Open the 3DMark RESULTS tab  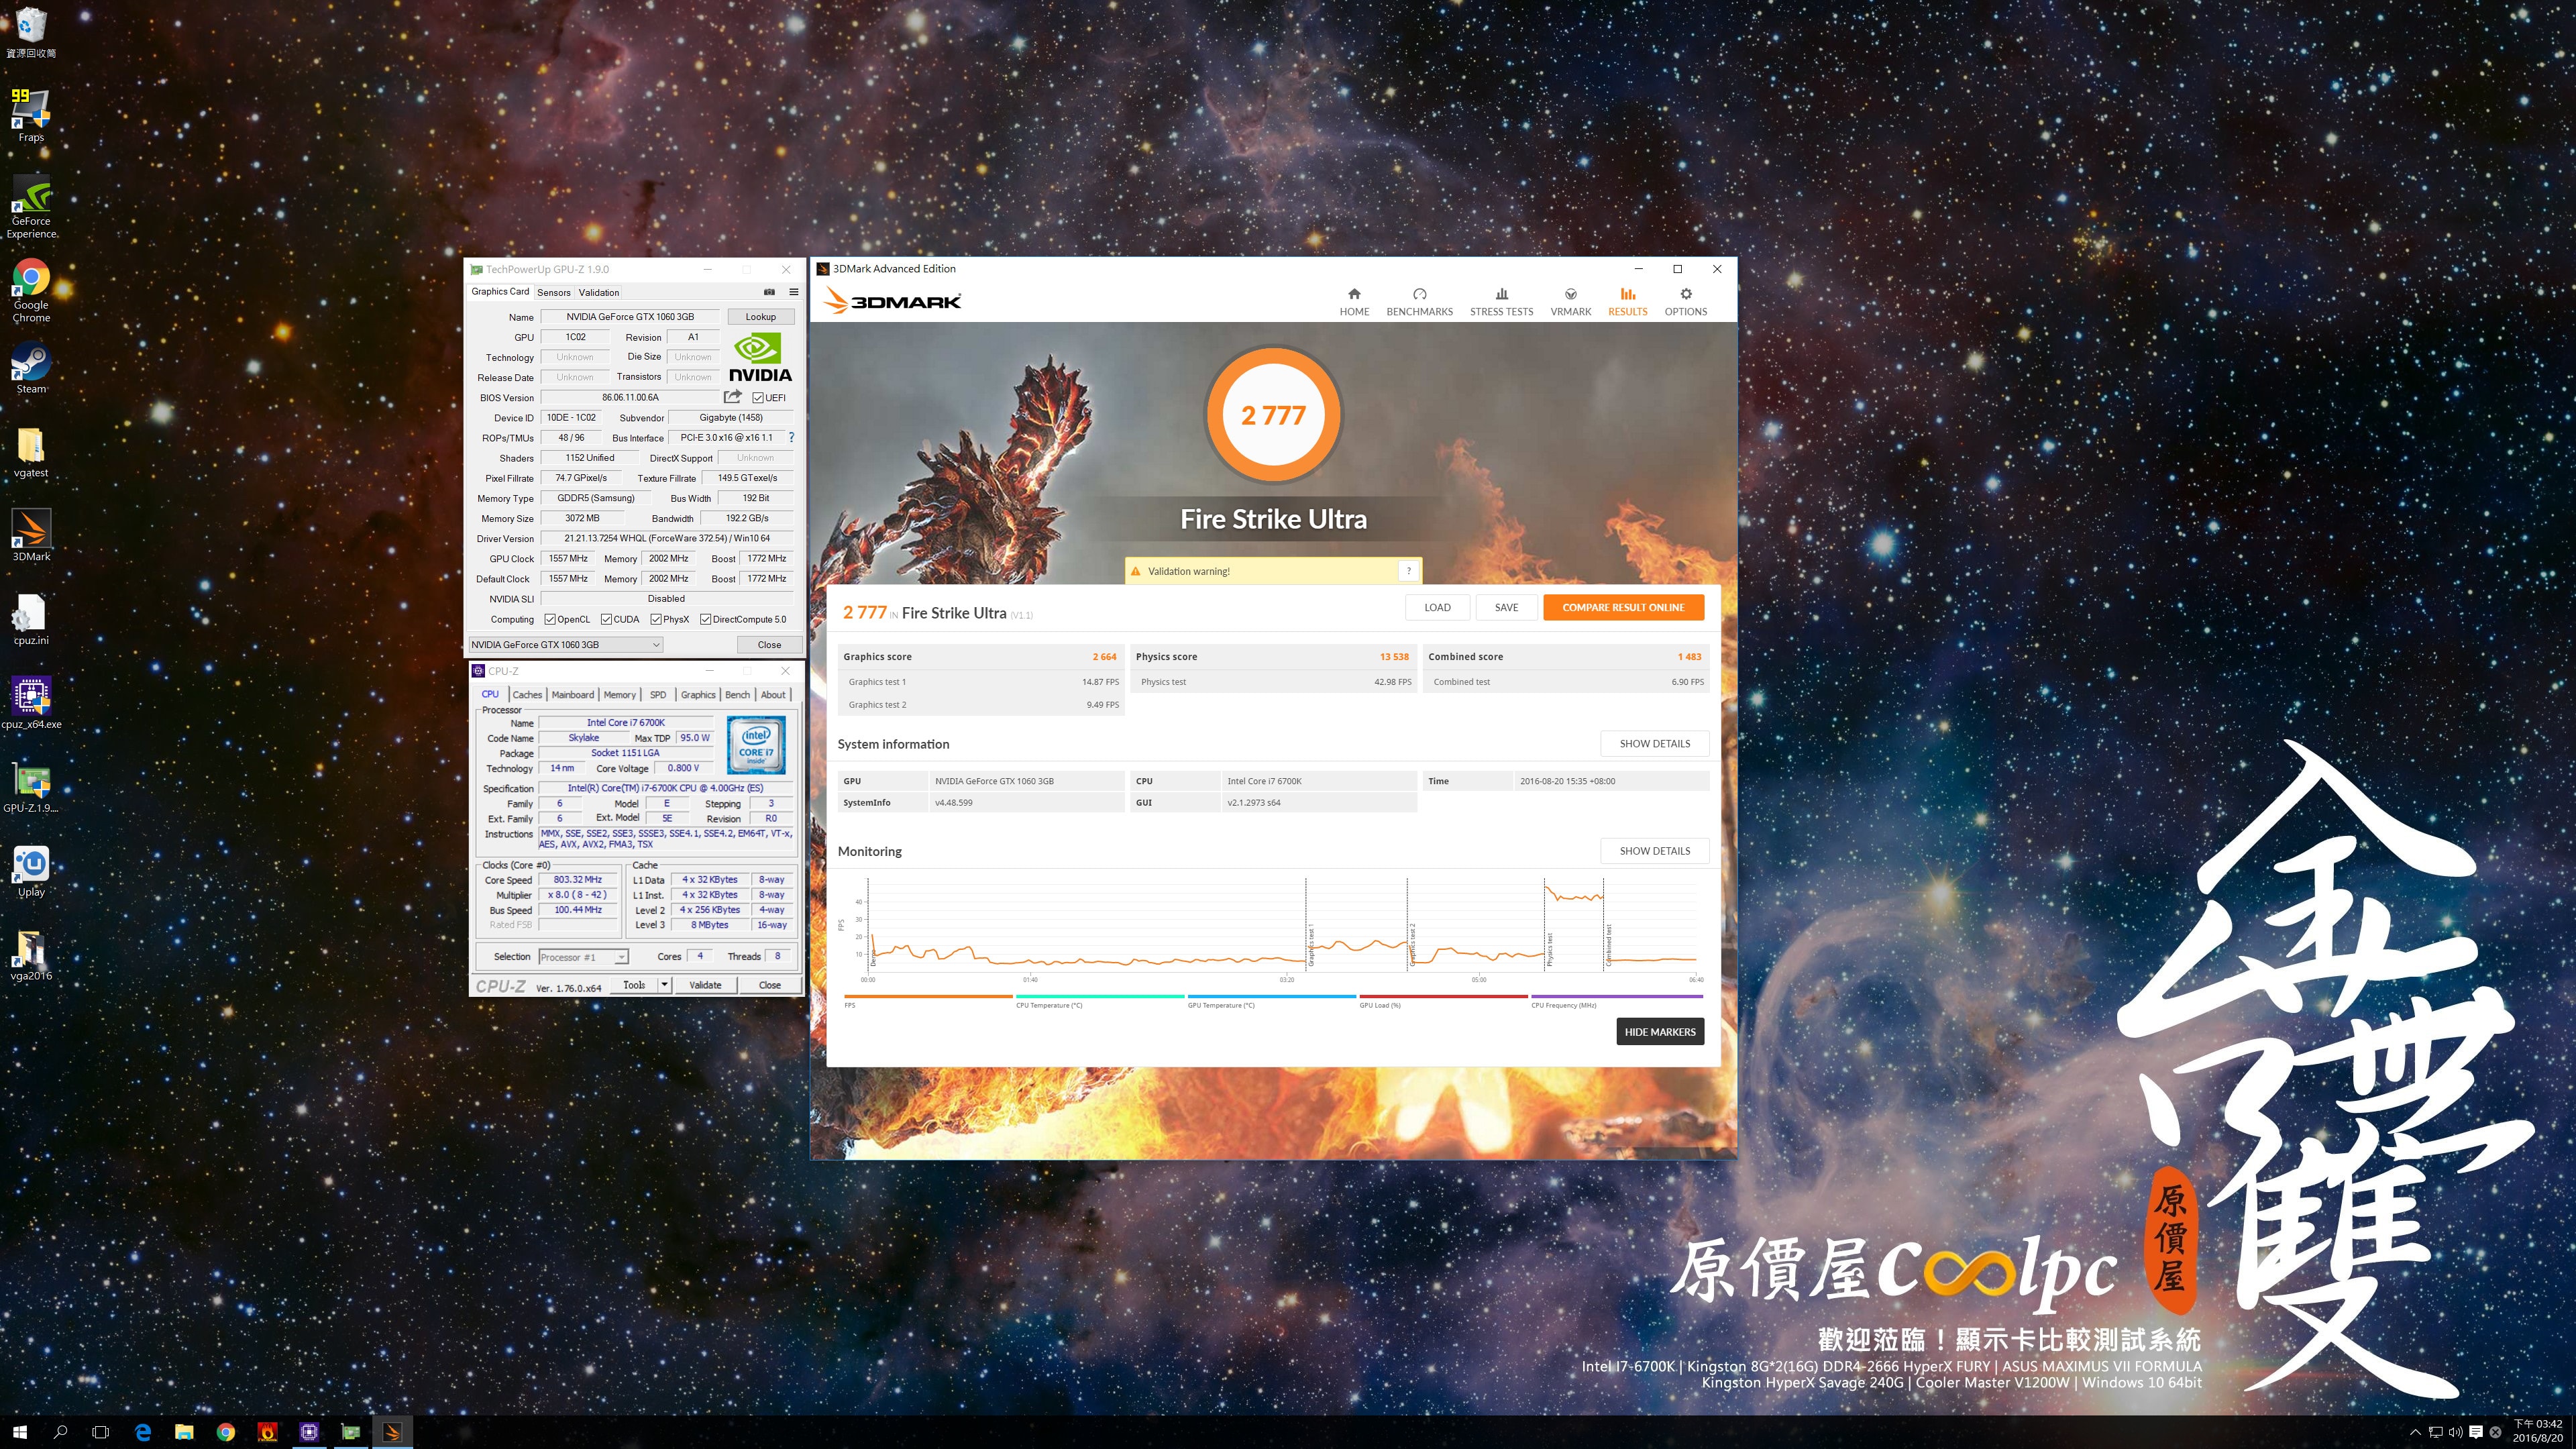pos(1627,302)
